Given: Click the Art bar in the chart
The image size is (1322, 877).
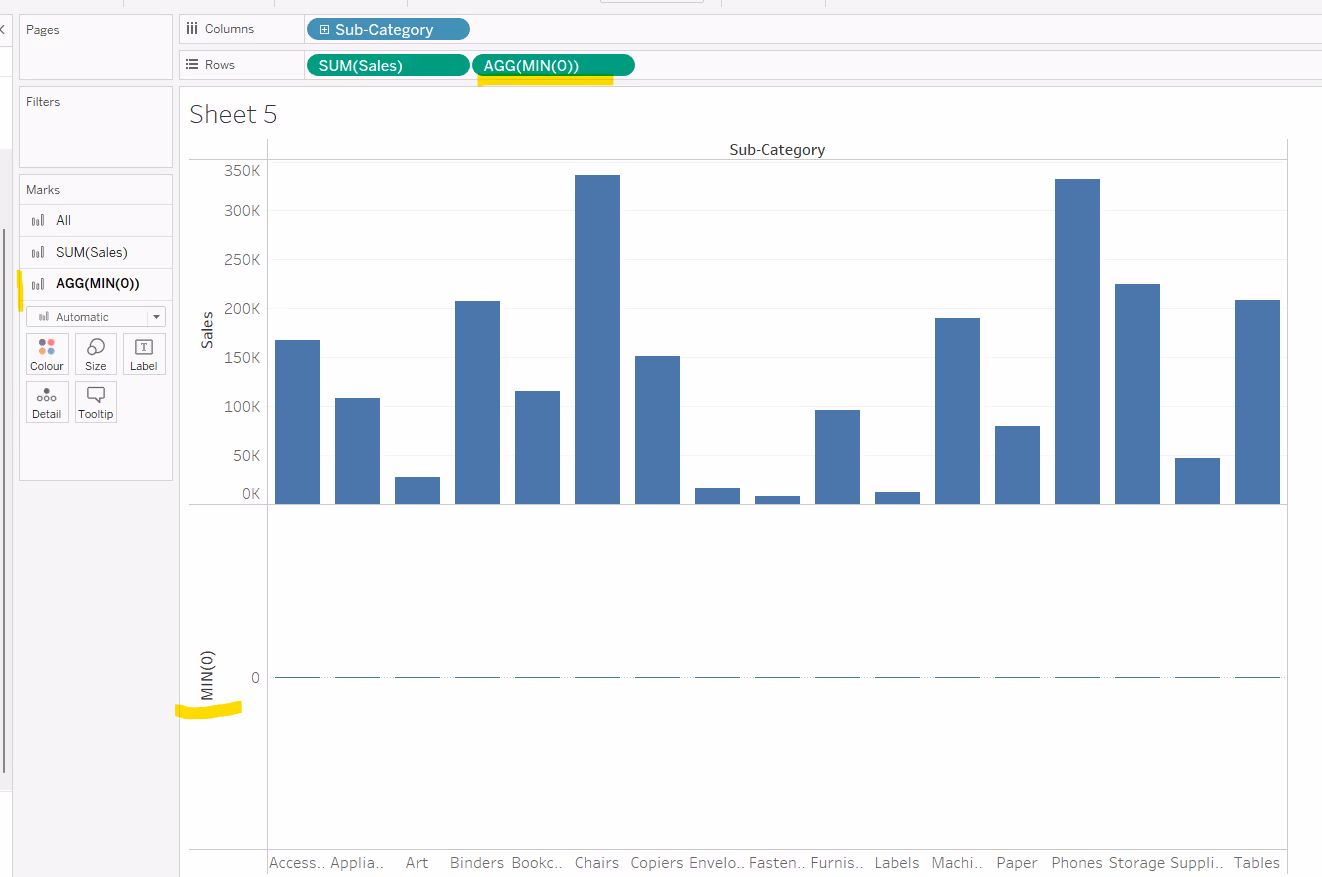Looking at the screenshot, I should pyautogui.click(x=417, y=490).
